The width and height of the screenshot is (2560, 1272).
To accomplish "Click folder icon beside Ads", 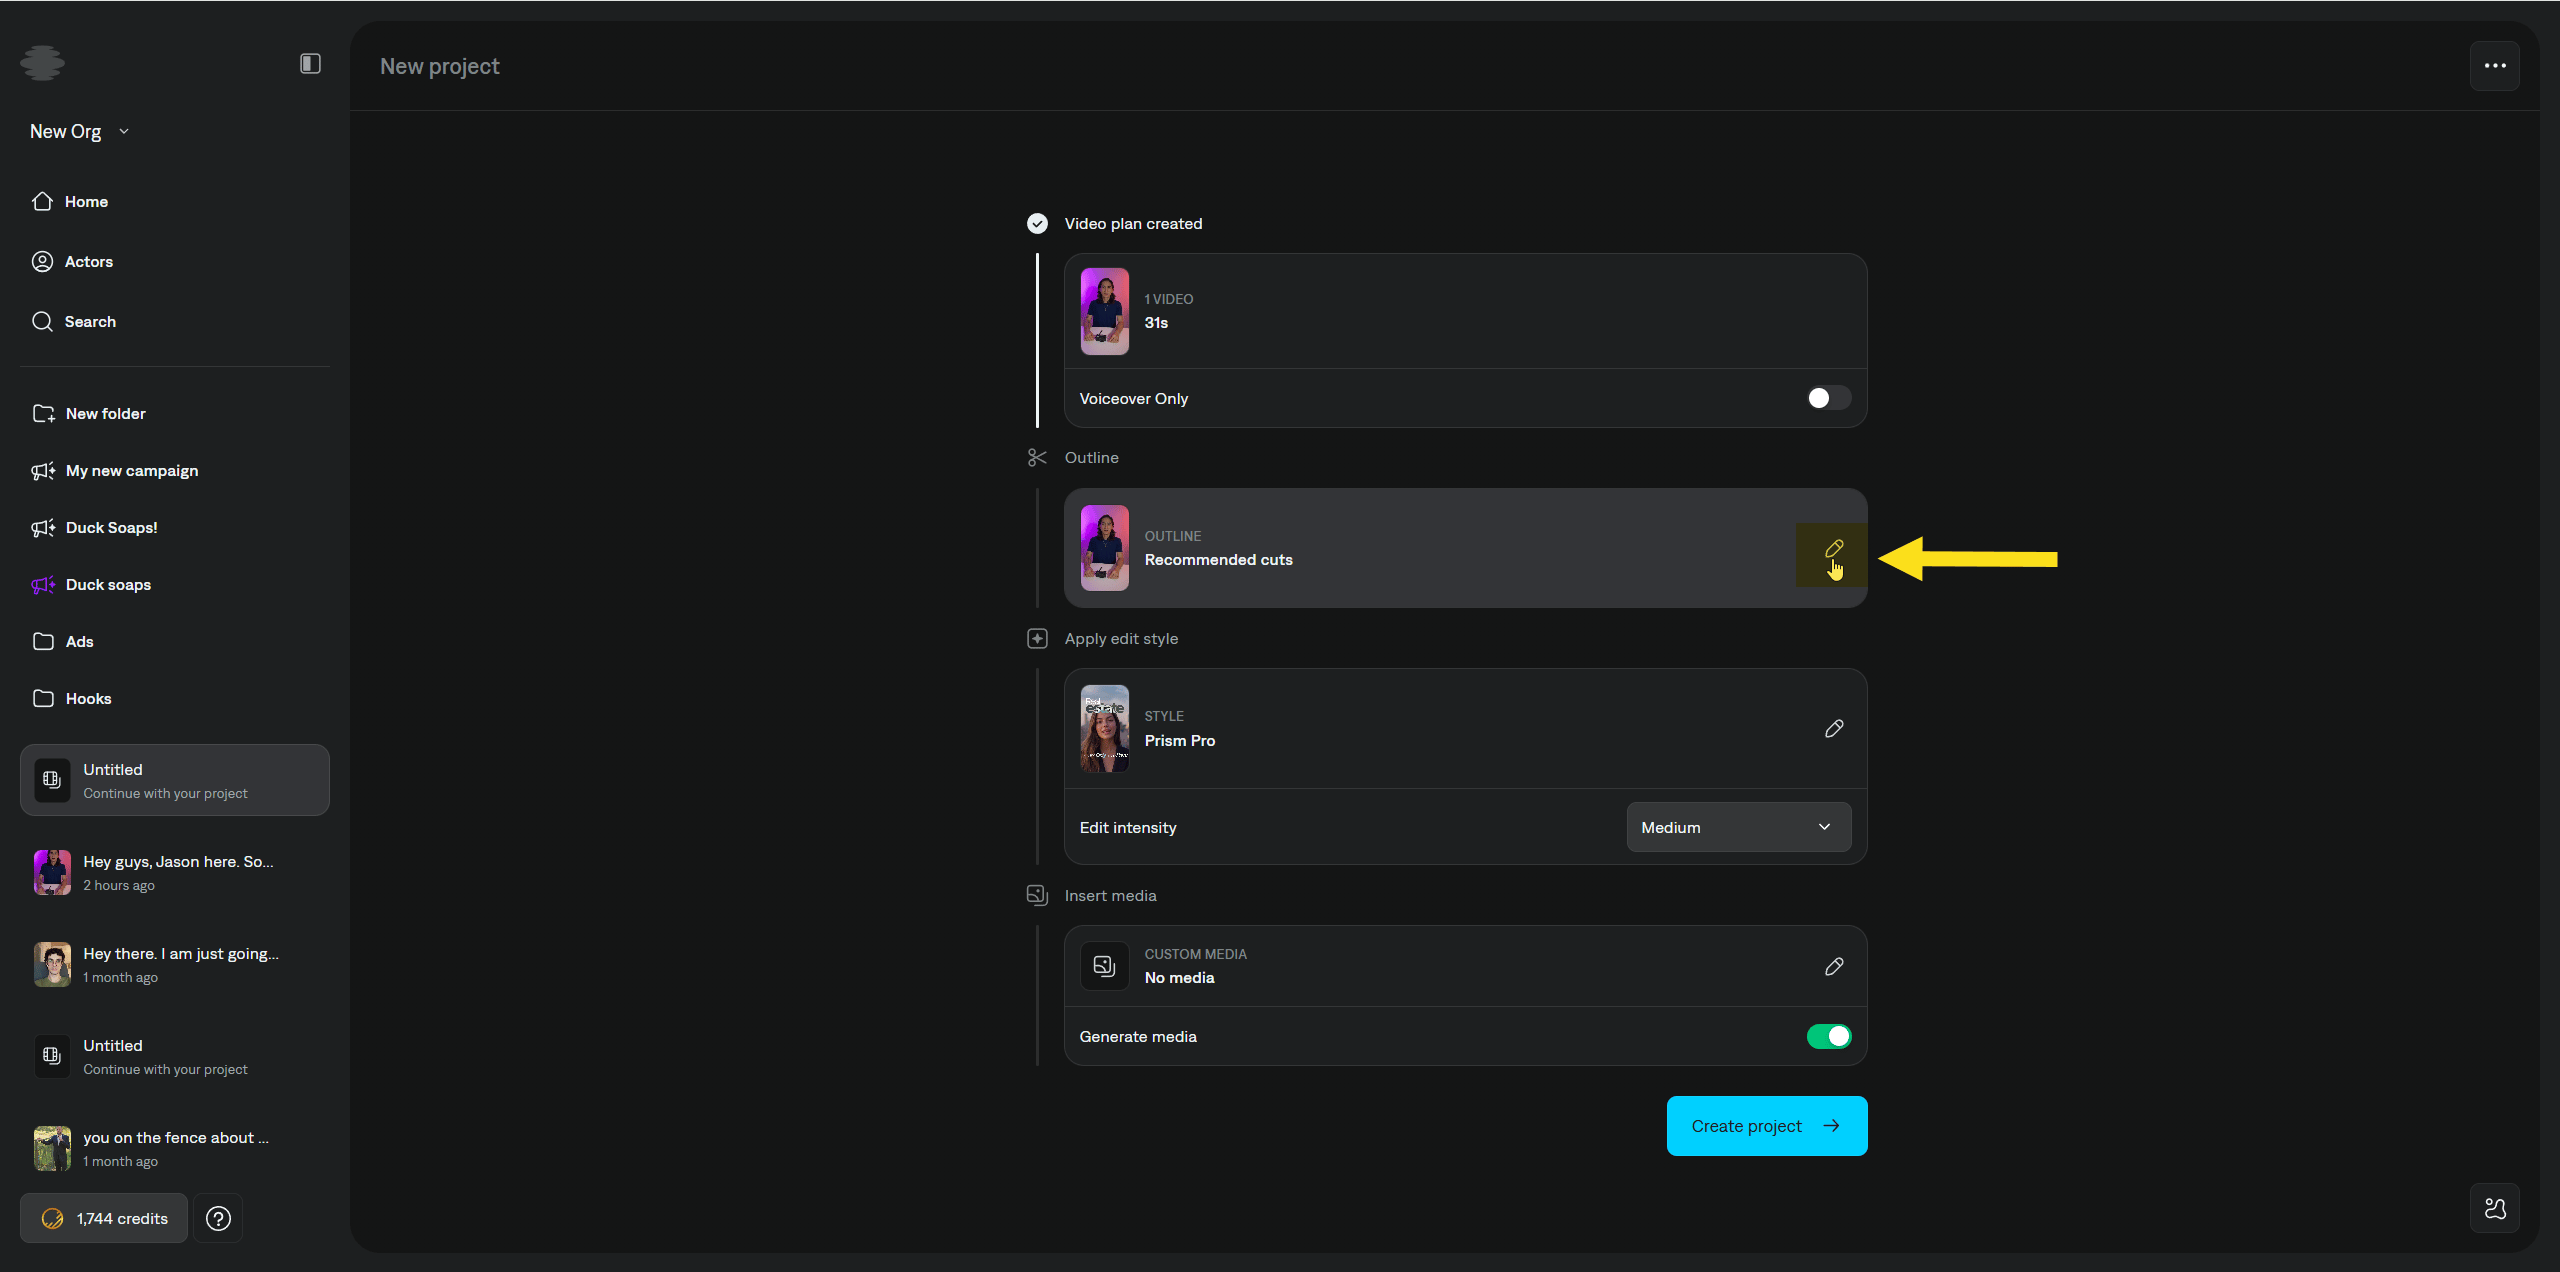I will 43,641.
